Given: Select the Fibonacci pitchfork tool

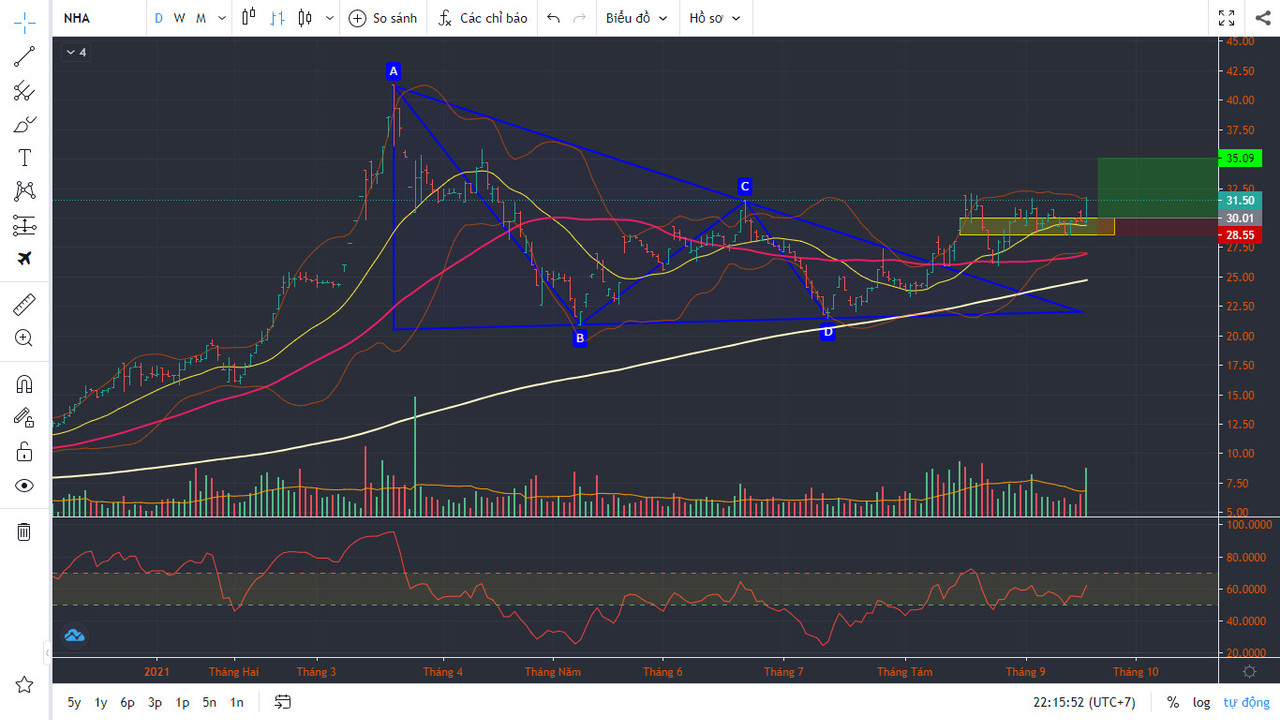Looking at the screenshot, I should 24,91.
